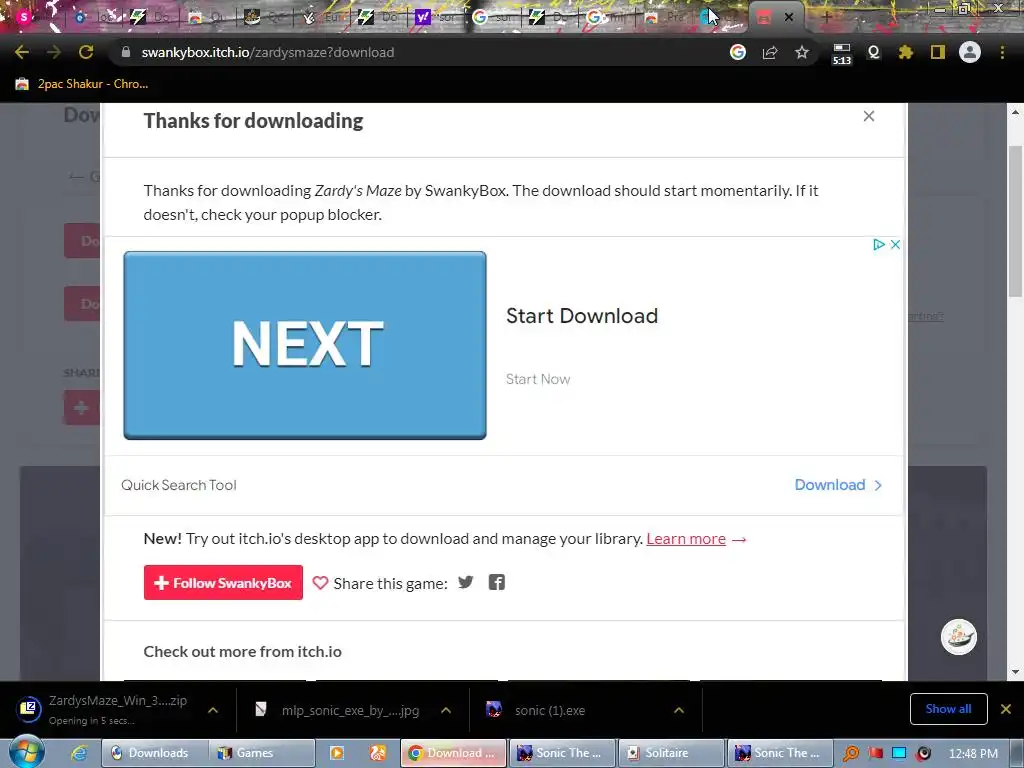This screenshot has width=1024, height=768.
Task: Click Show all downloads button
Action: click(x=948, y=709)
